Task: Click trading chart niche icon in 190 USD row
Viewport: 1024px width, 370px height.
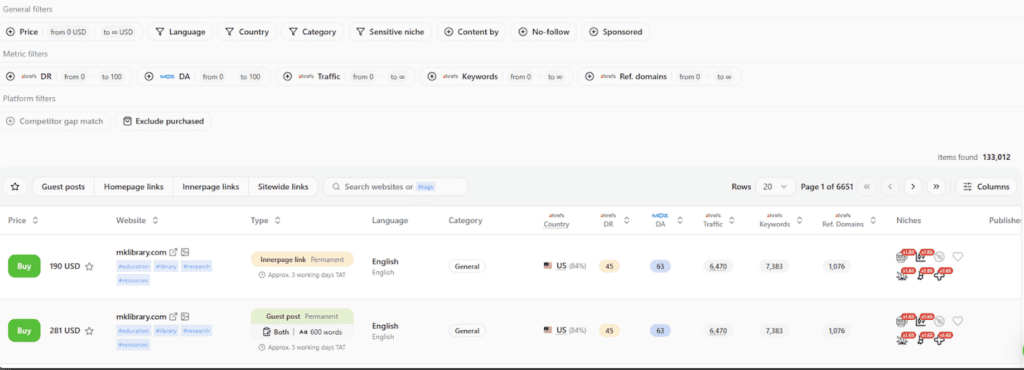Action: [x=922, y=256]
